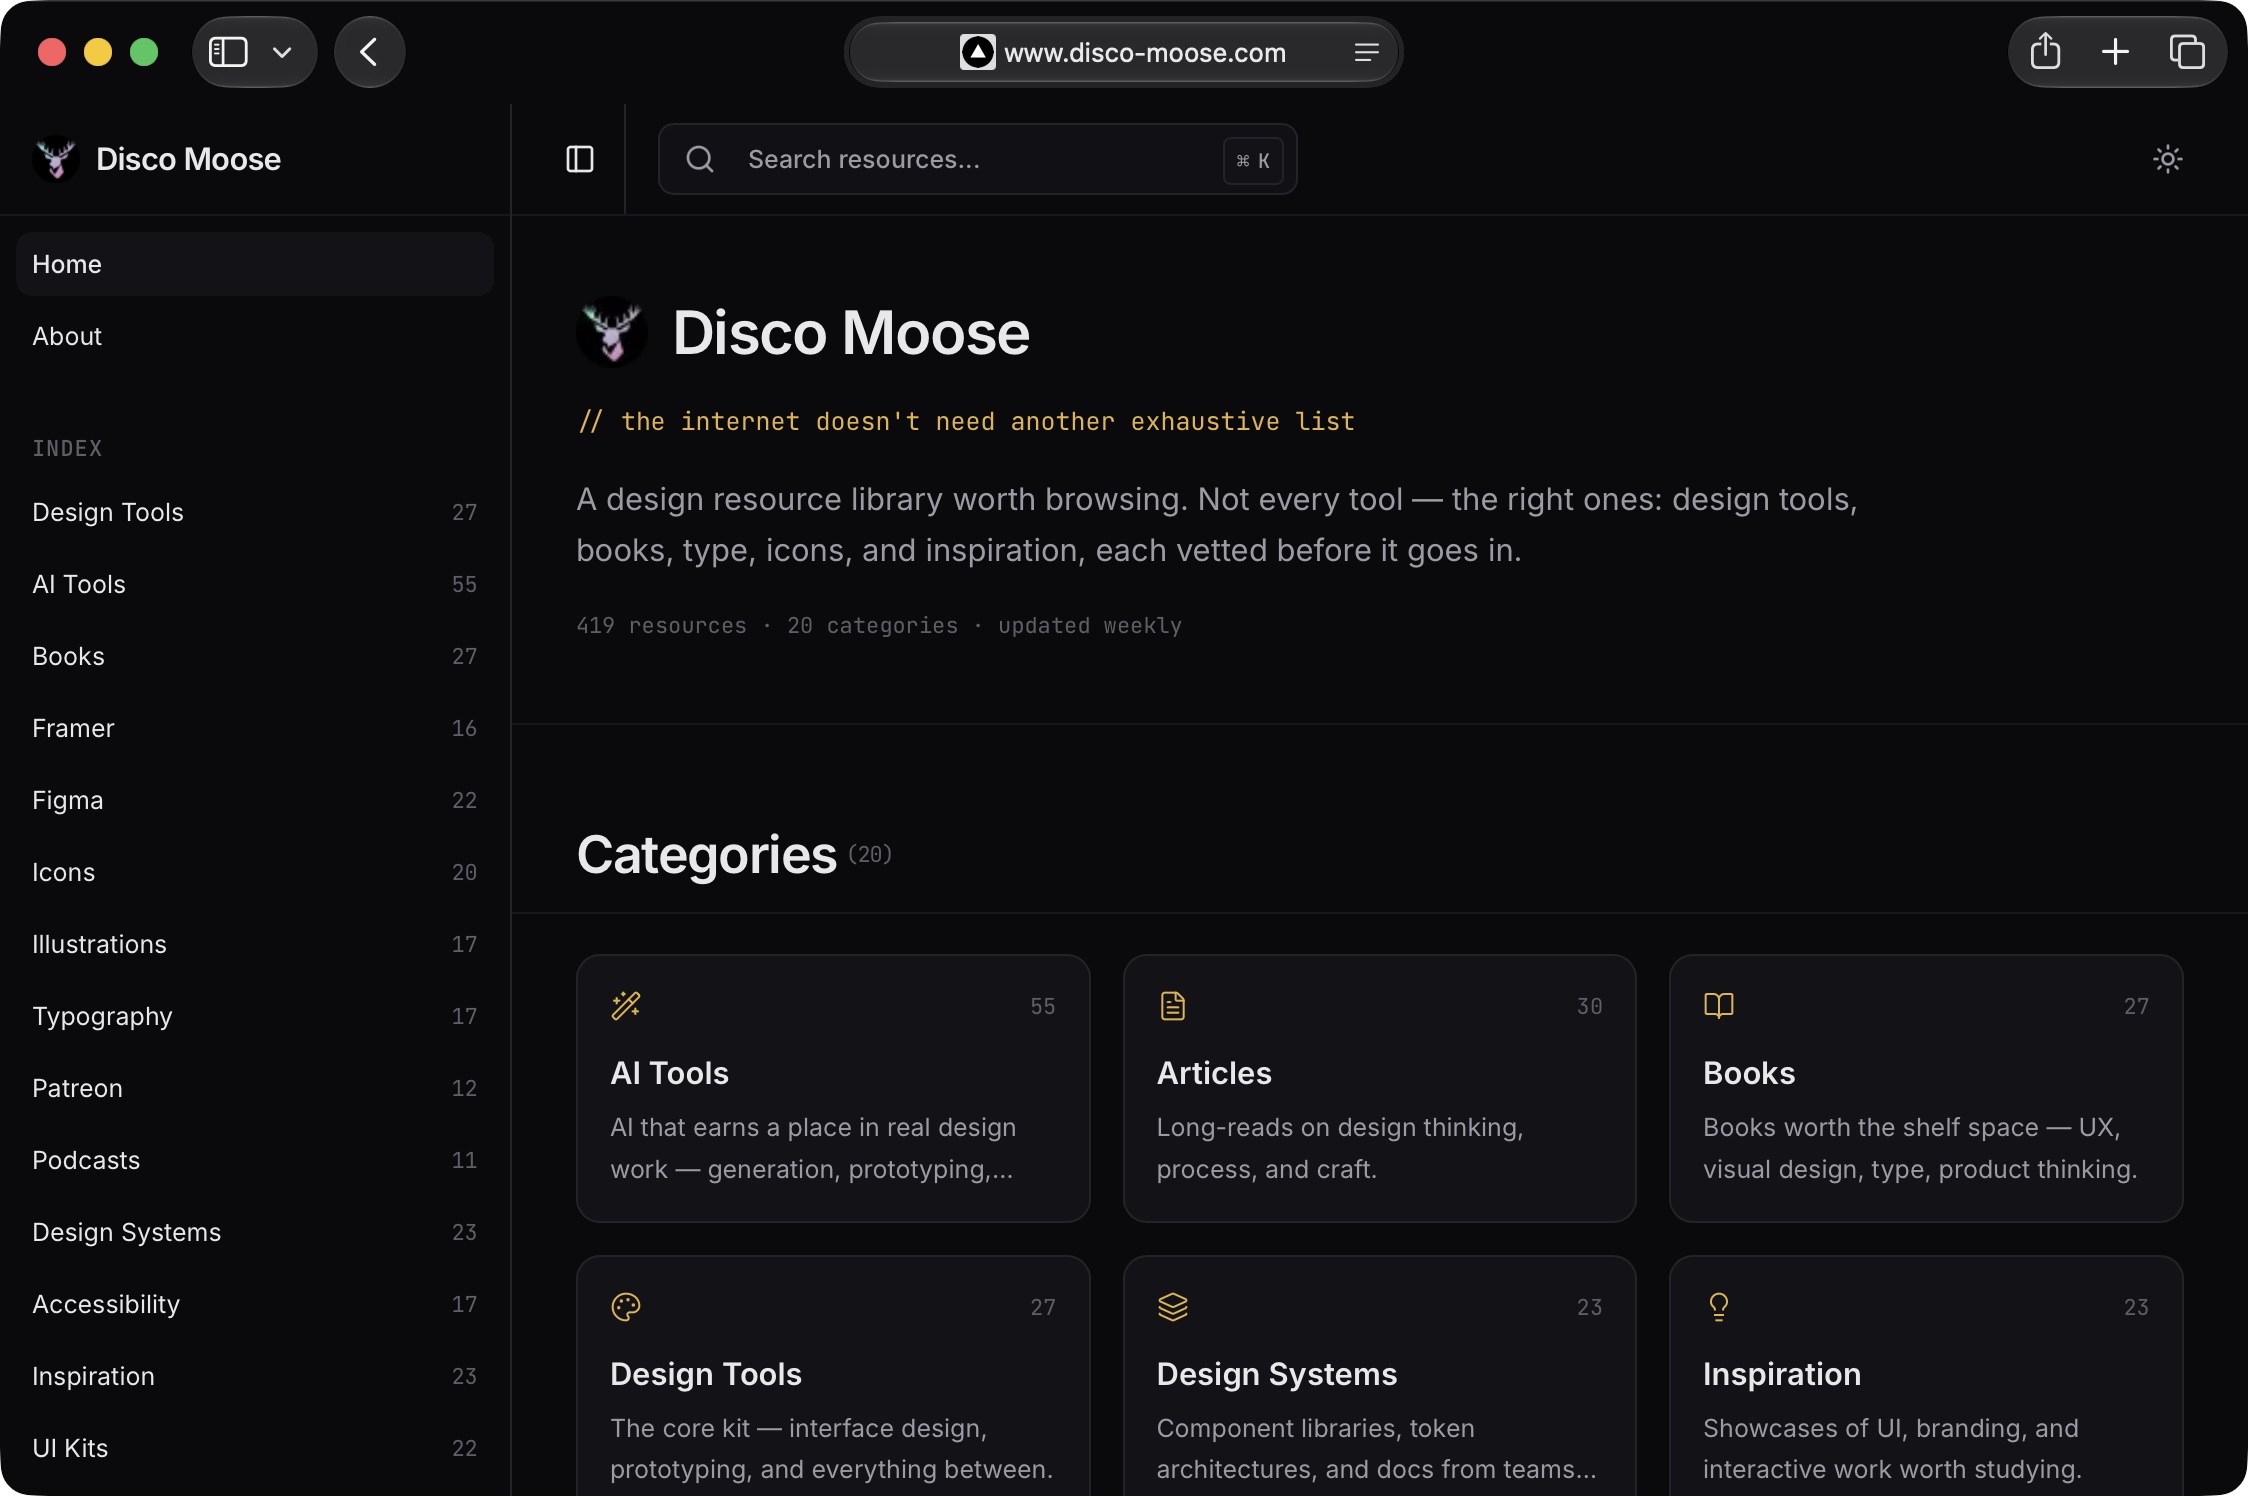Click the moose logo beside the page title
2248x1496 pixels.
[x=612, y=332]
